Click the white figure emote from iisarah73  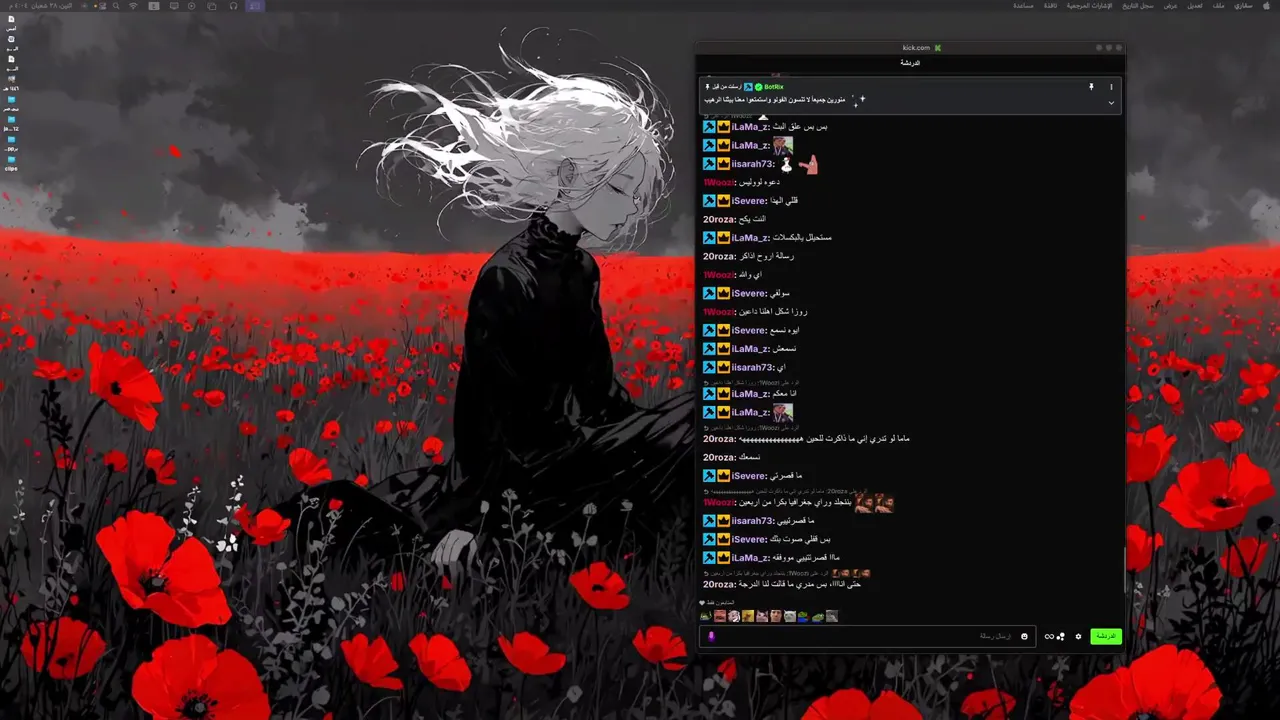tap(786, 164)
